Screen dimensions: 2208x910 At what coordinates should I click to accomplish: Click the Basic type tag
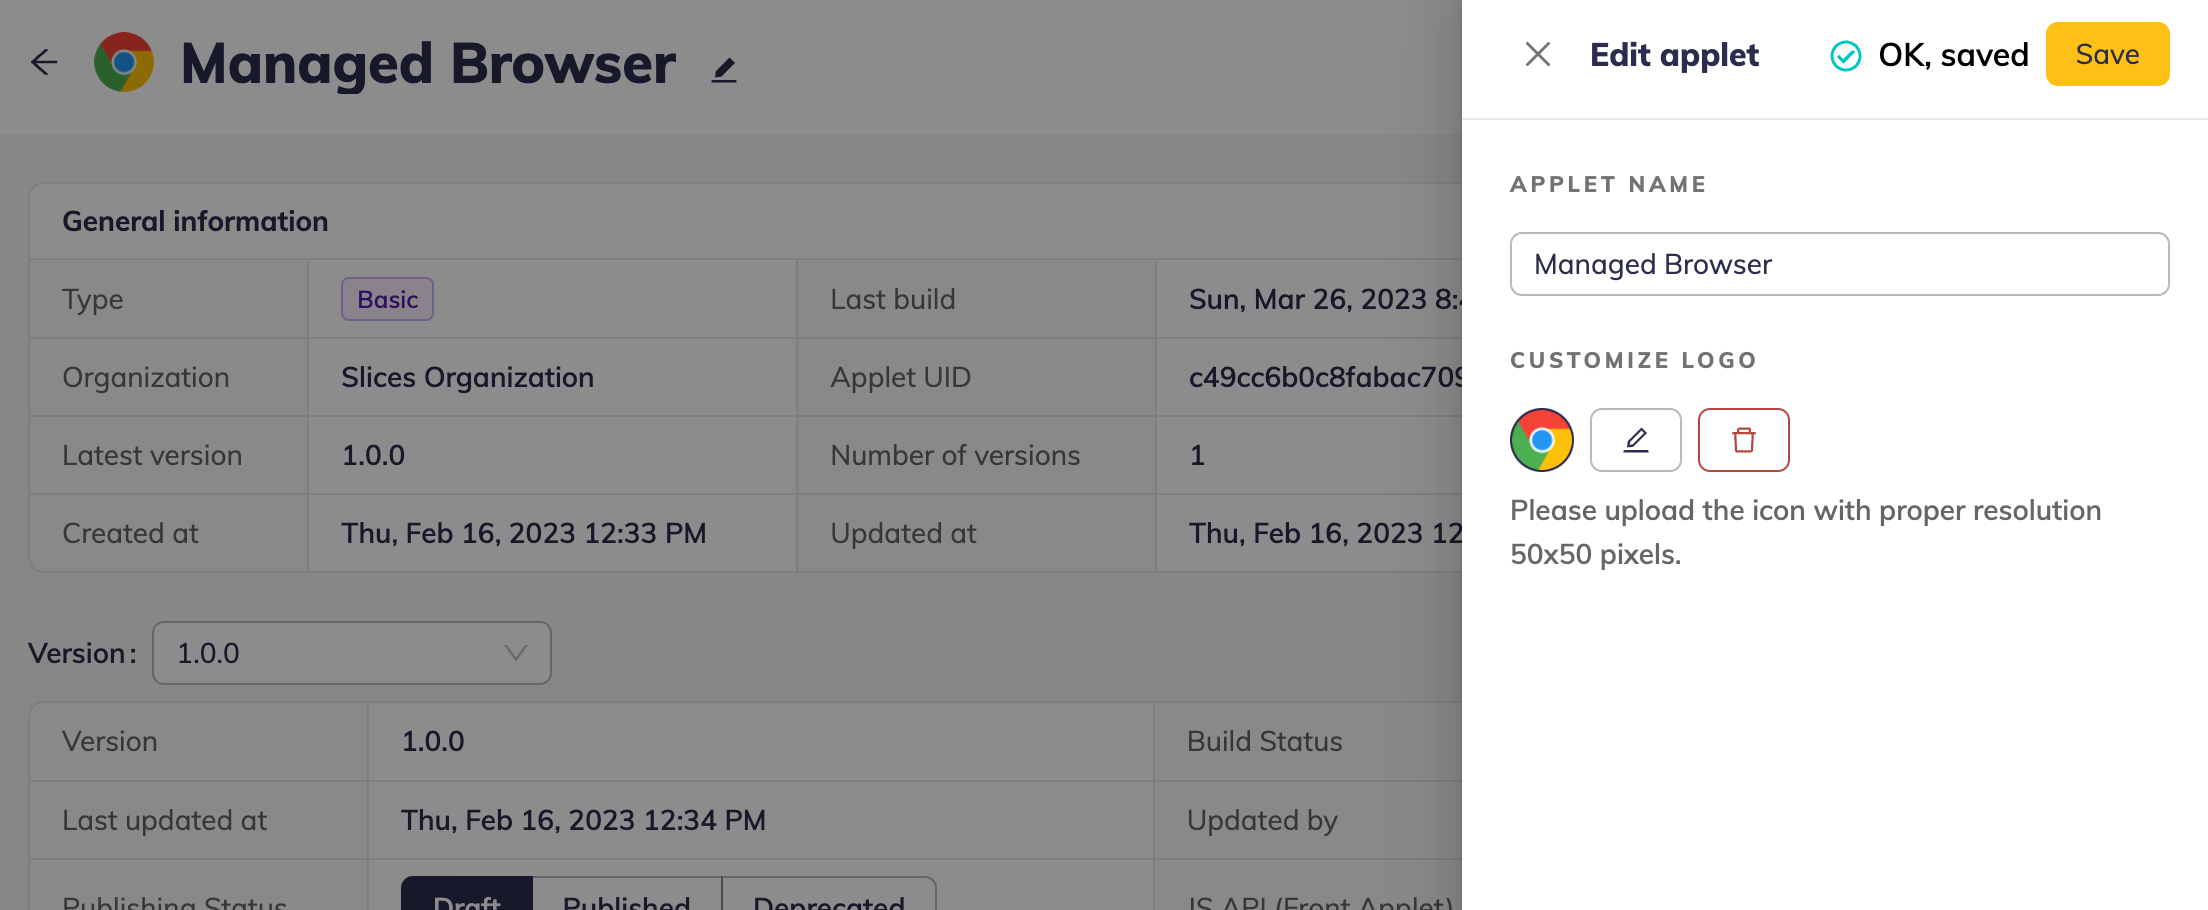pos(387,299)
